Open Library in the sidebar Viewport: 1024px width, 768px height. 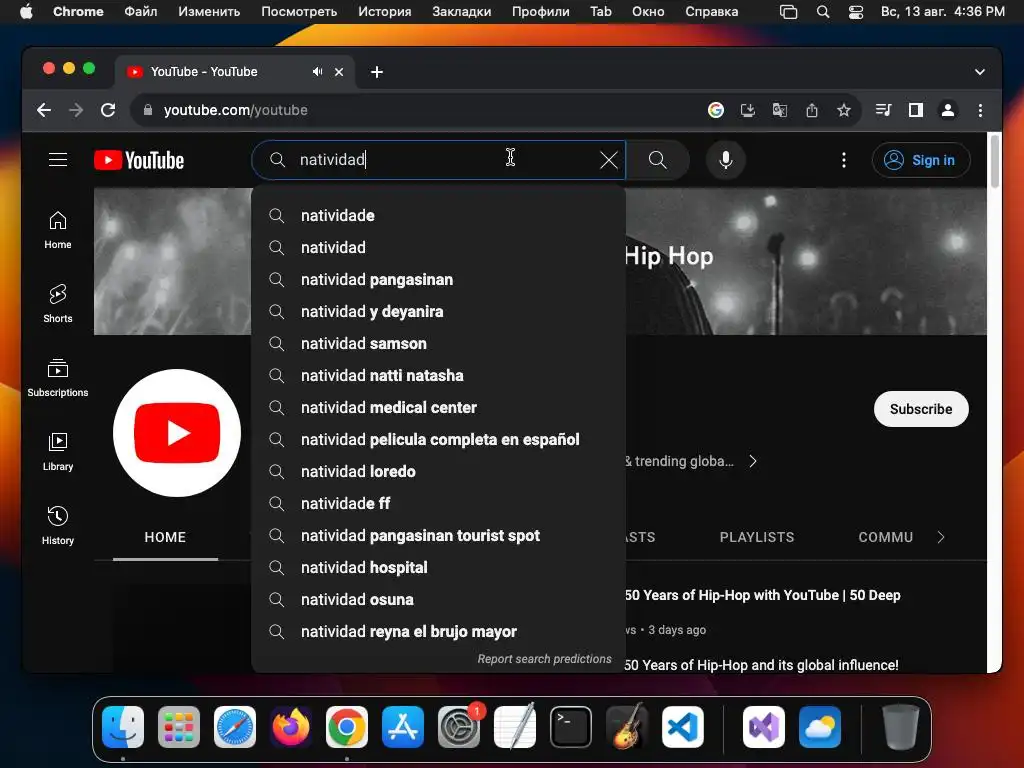(x=58, y=452)
